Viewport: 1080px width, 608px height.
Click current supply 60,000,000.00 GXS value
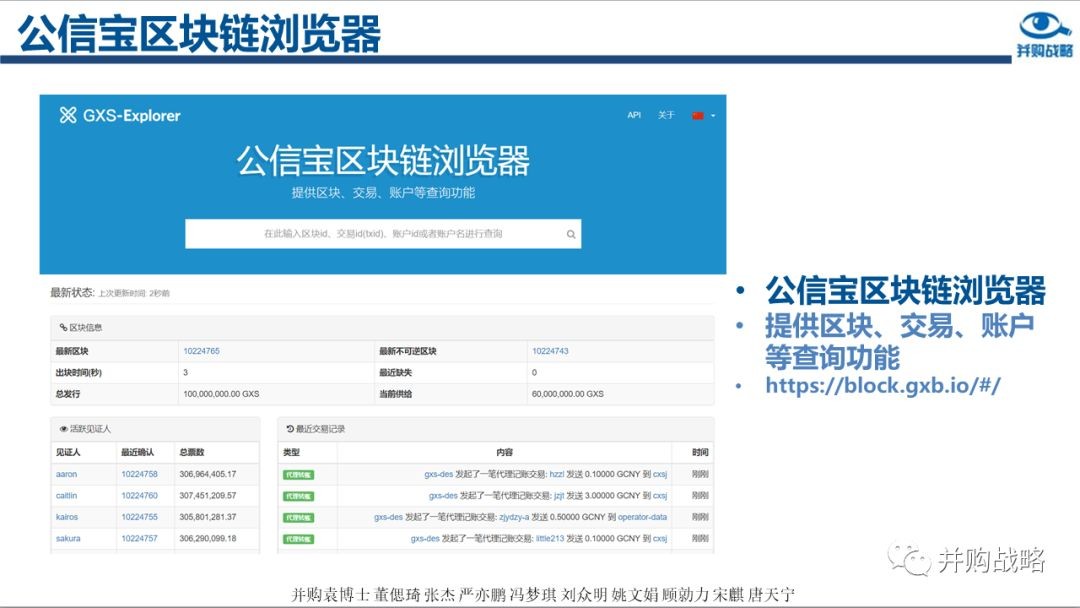point(568,395)
